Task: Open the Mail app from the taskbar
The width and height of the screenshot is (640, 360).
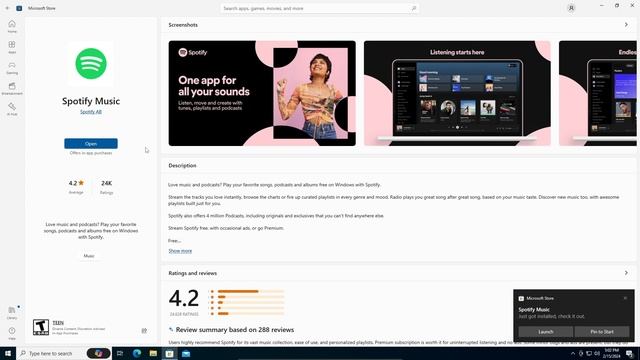Action: (x=186, y=353)
